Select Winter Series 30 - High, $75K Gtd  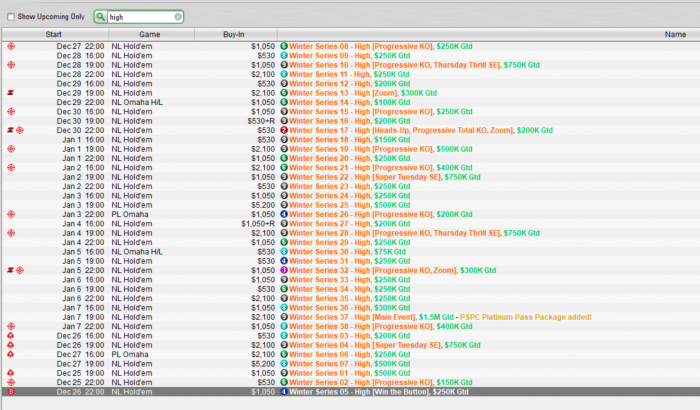(x=347, y=252)
